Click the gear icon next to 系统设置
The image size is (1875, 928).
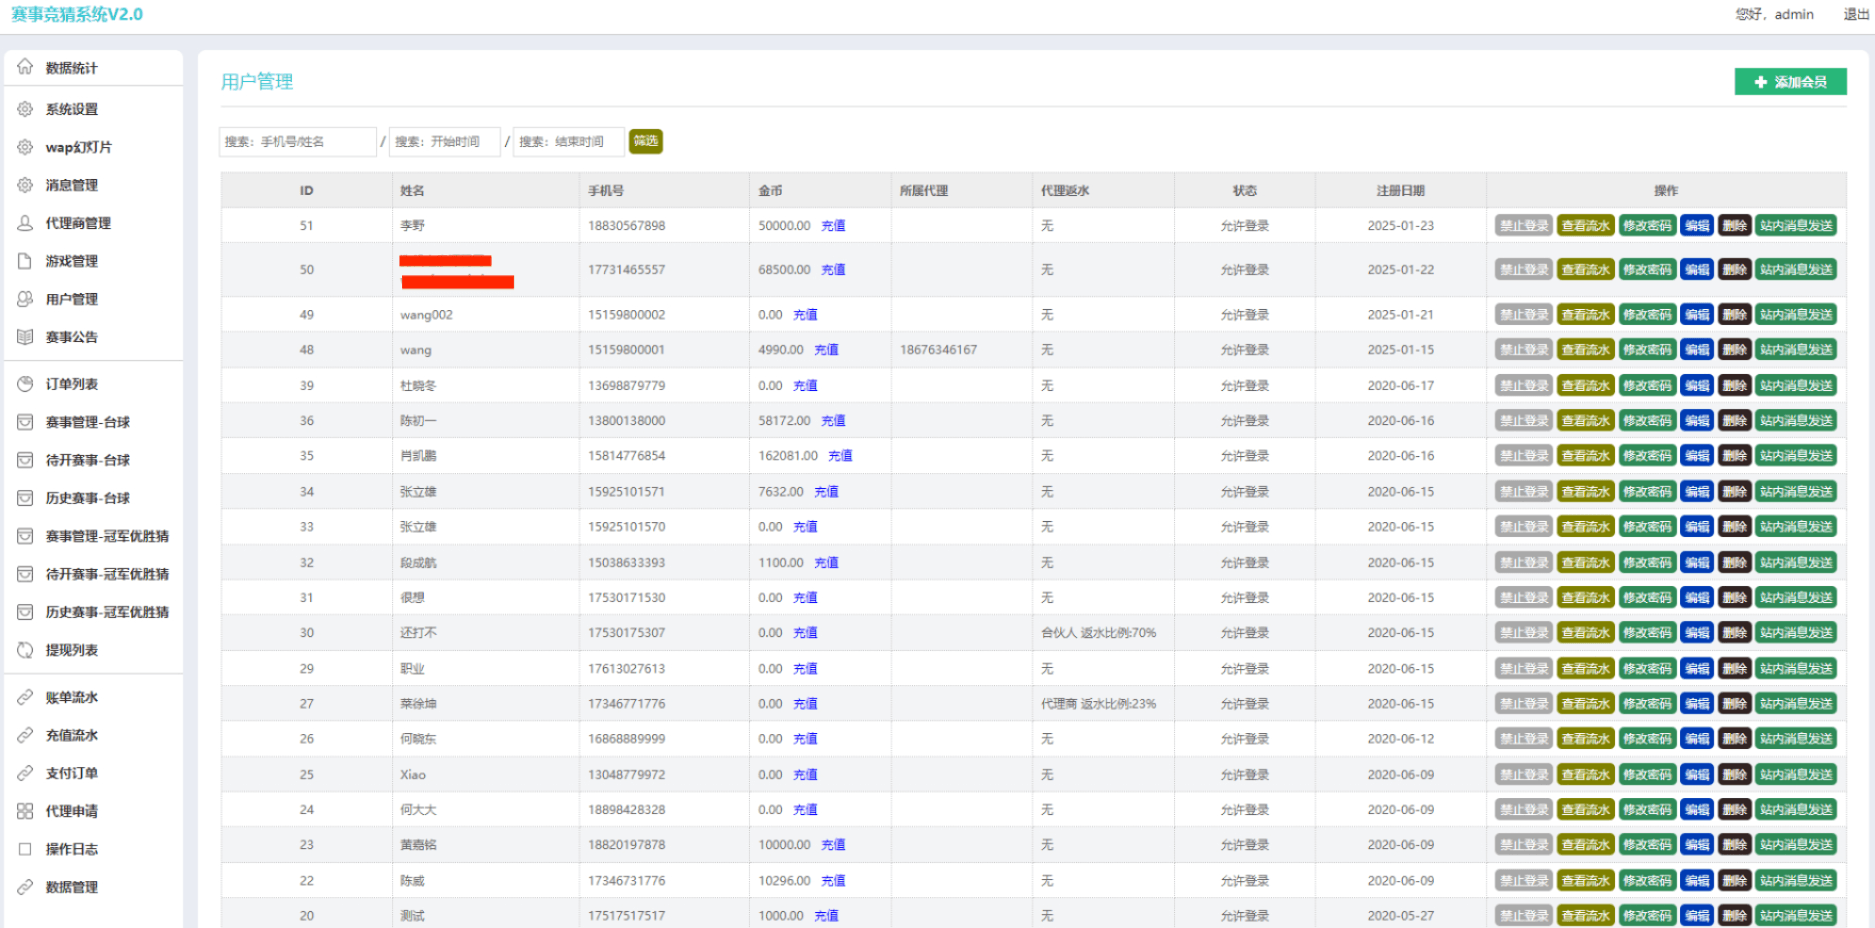pyautogui.click(x=25, y=109)
